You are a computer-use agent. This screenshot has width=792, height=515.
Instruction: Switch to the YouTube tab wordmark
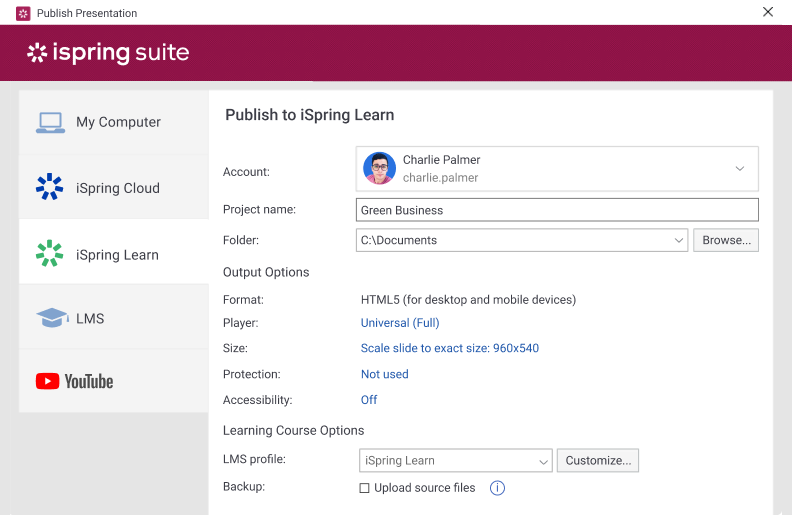pyautogui.click(x=89, y=382)
